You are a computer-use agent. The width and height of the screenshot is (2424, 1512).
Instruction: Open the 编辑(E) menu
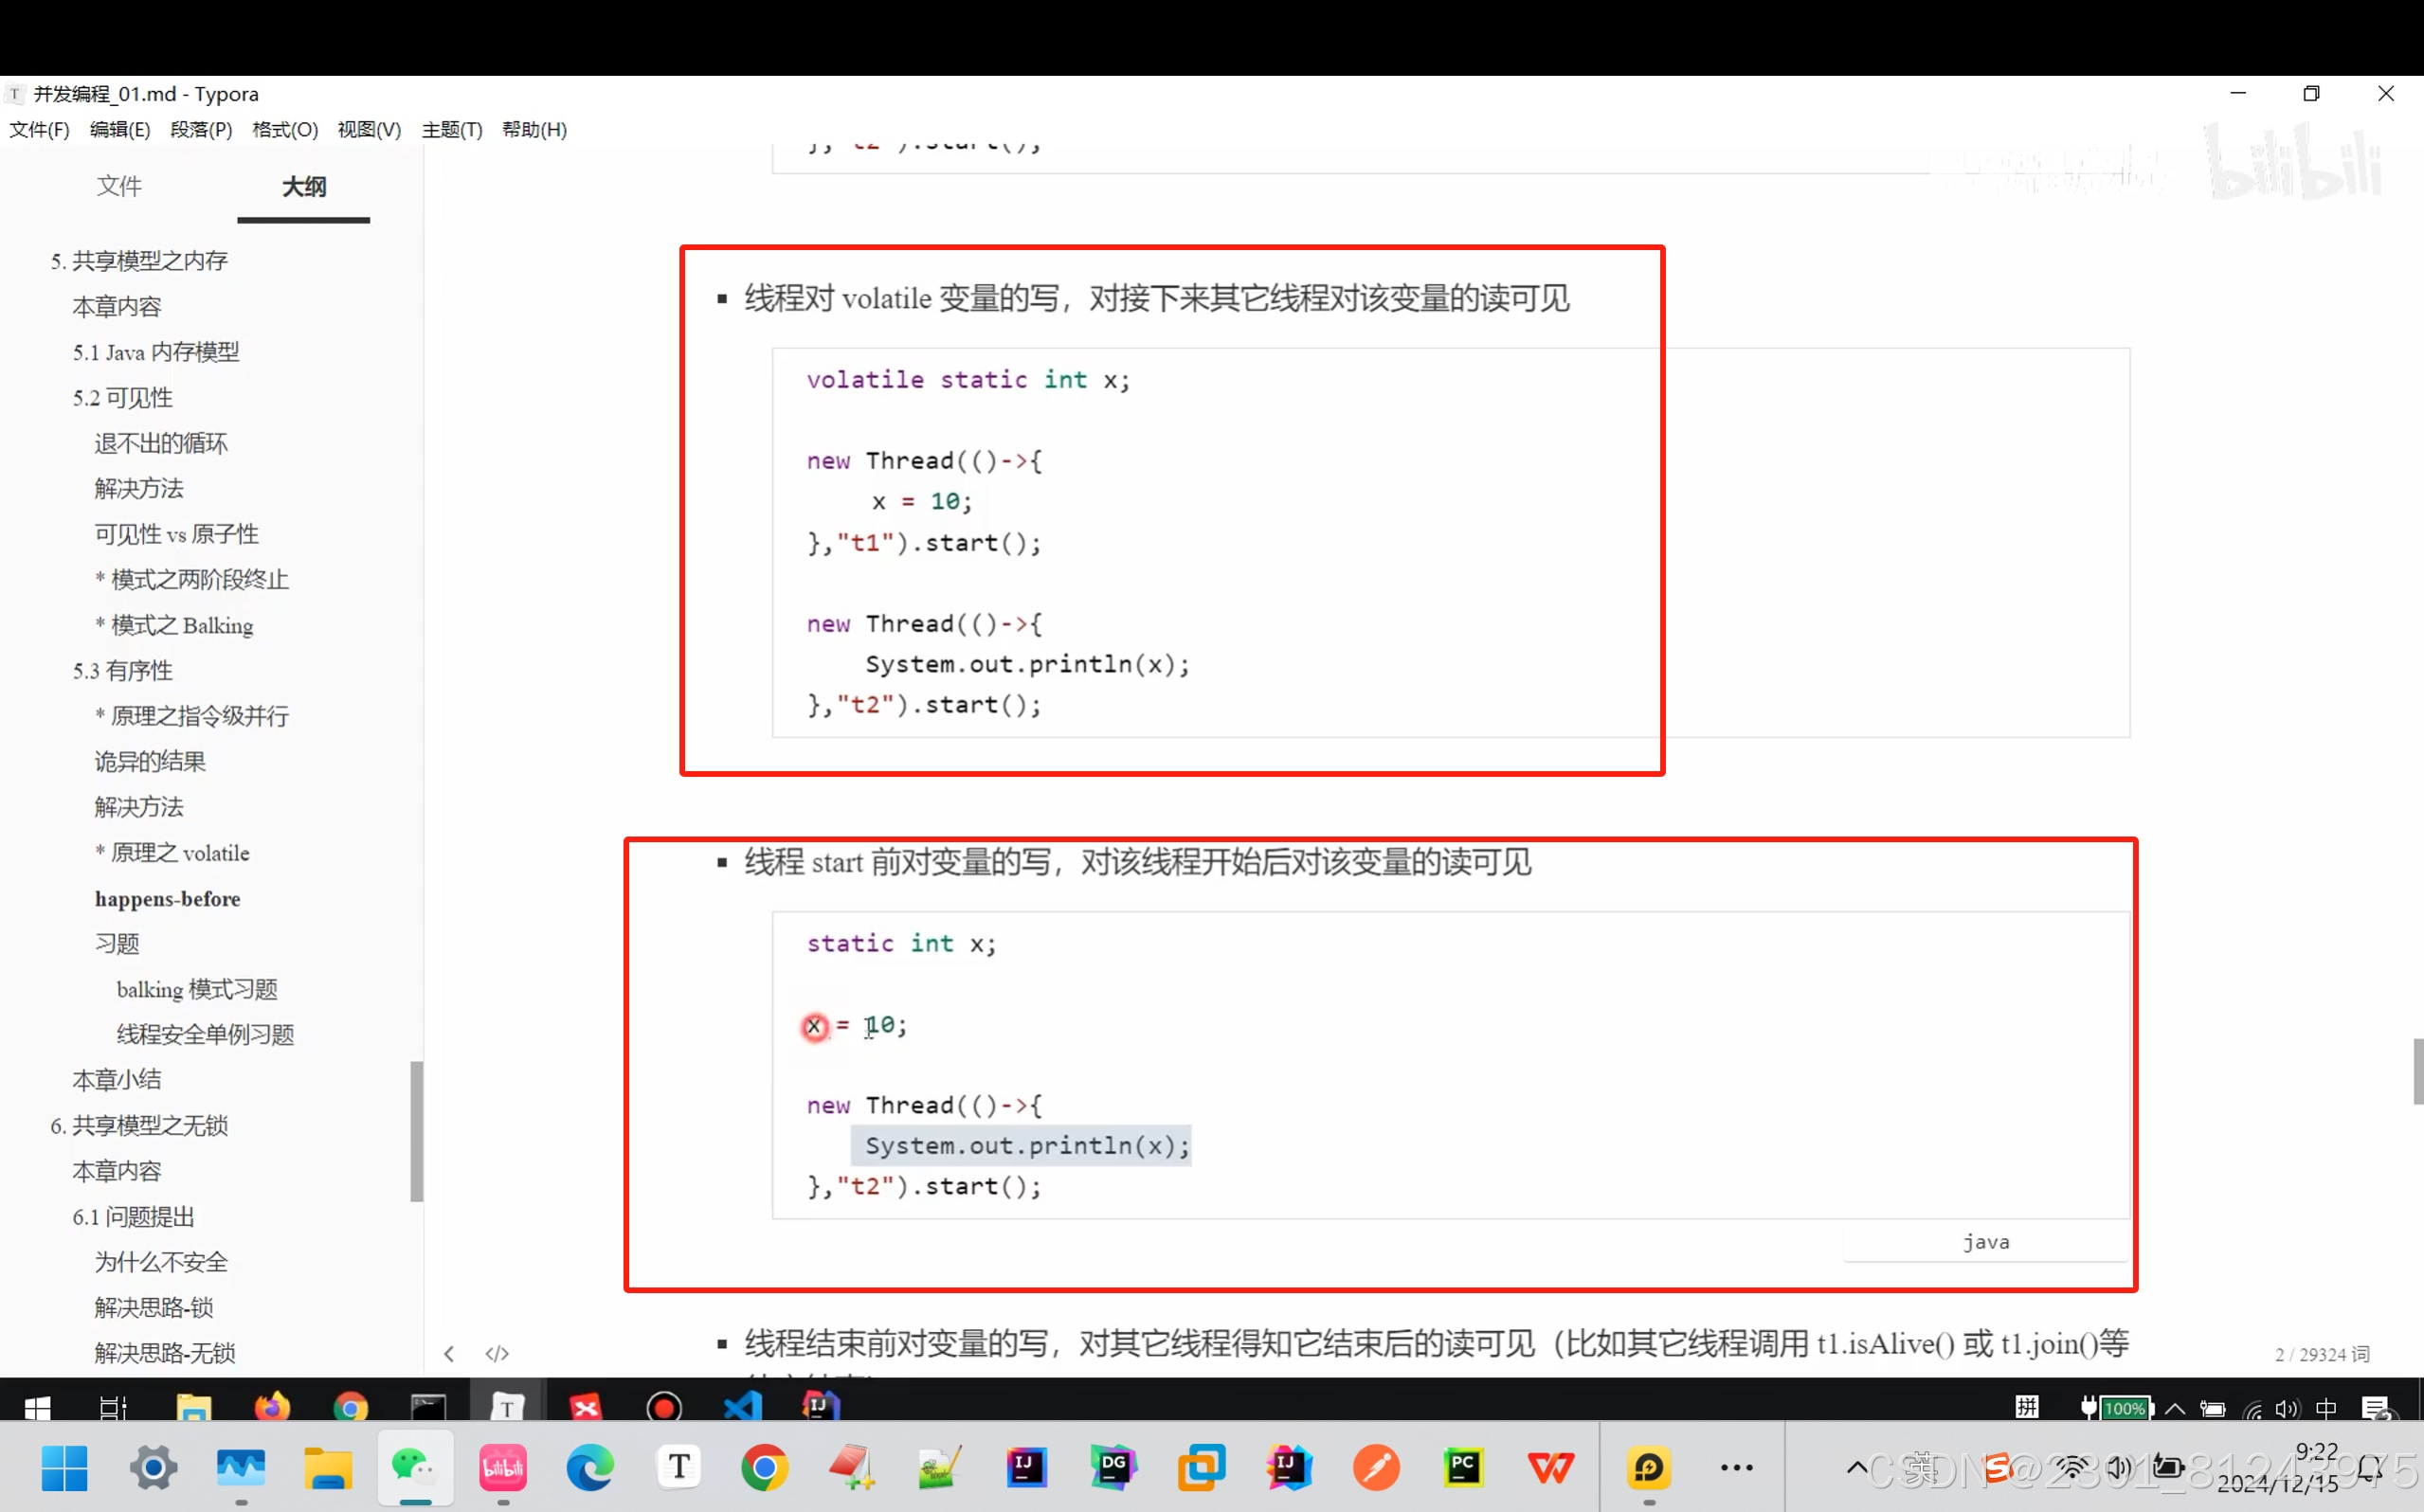click(x=120, y=130)
